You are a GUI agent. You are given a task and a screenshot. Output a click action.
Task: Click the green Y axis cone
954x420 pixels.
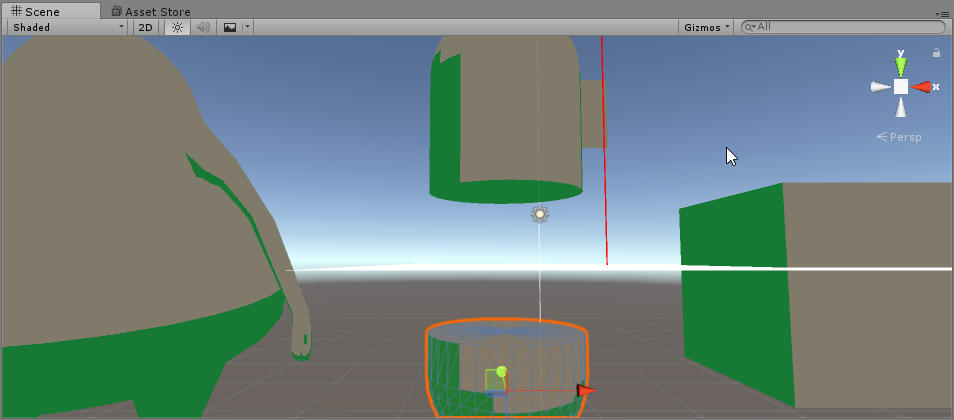click(x=901, y=66)
